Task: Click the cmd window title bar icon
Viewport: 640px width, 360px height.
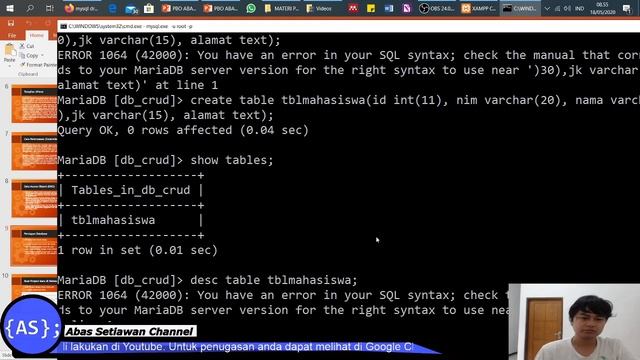Action: pos(63,26)
